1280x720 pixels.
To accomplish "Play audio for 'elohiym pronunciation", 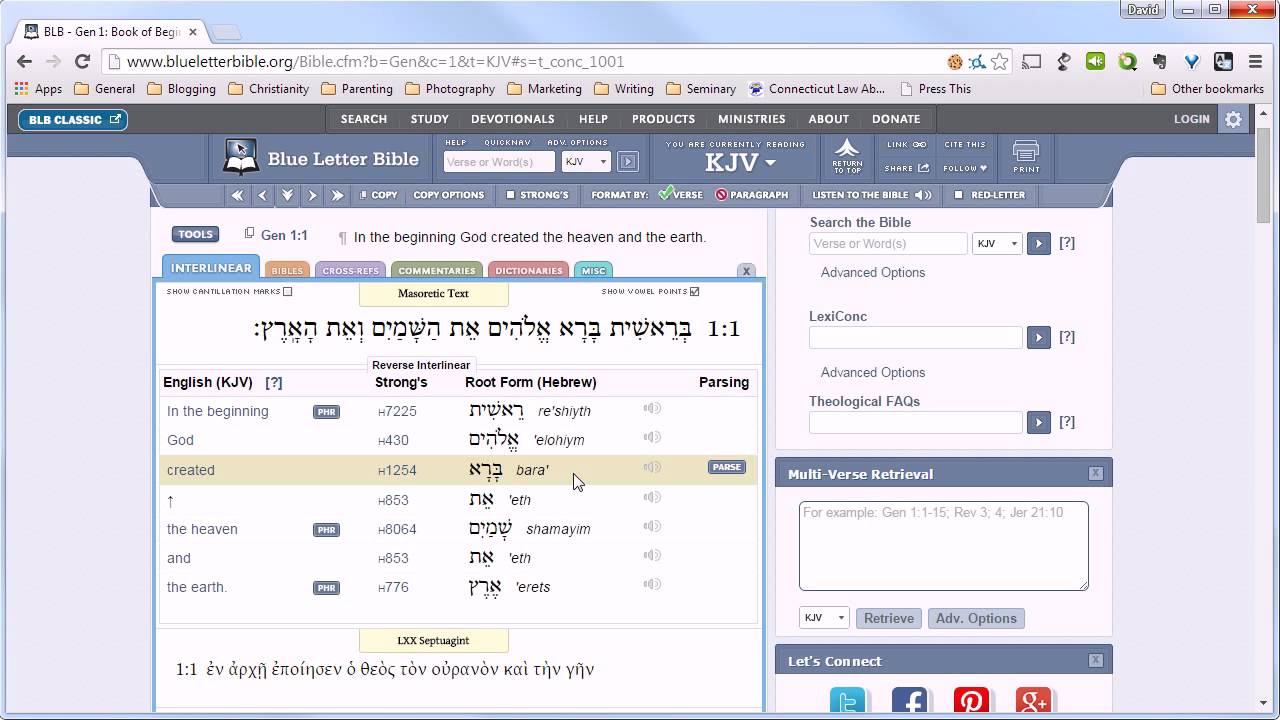I will [x=652, y=437].
